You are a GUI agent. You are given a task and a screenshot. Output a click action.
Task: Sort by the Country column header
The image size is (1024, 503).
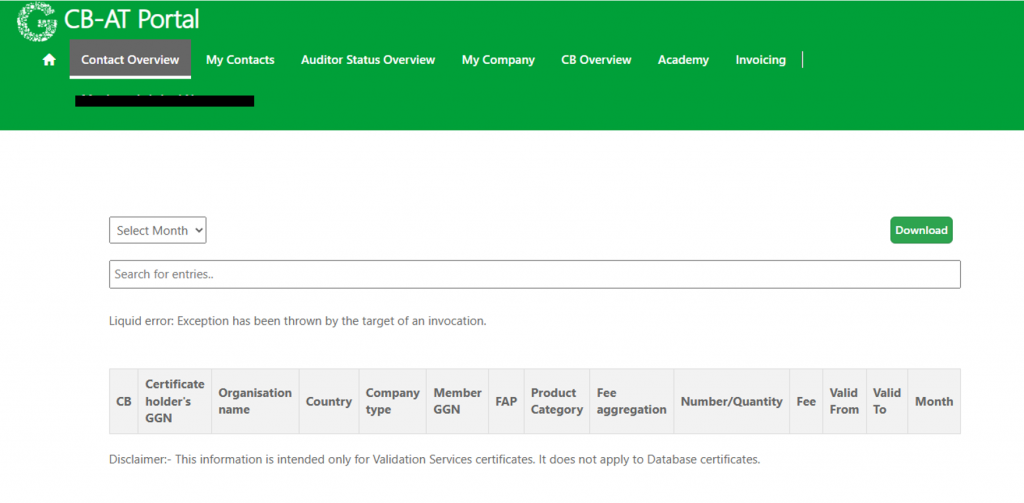coord(329,401)
